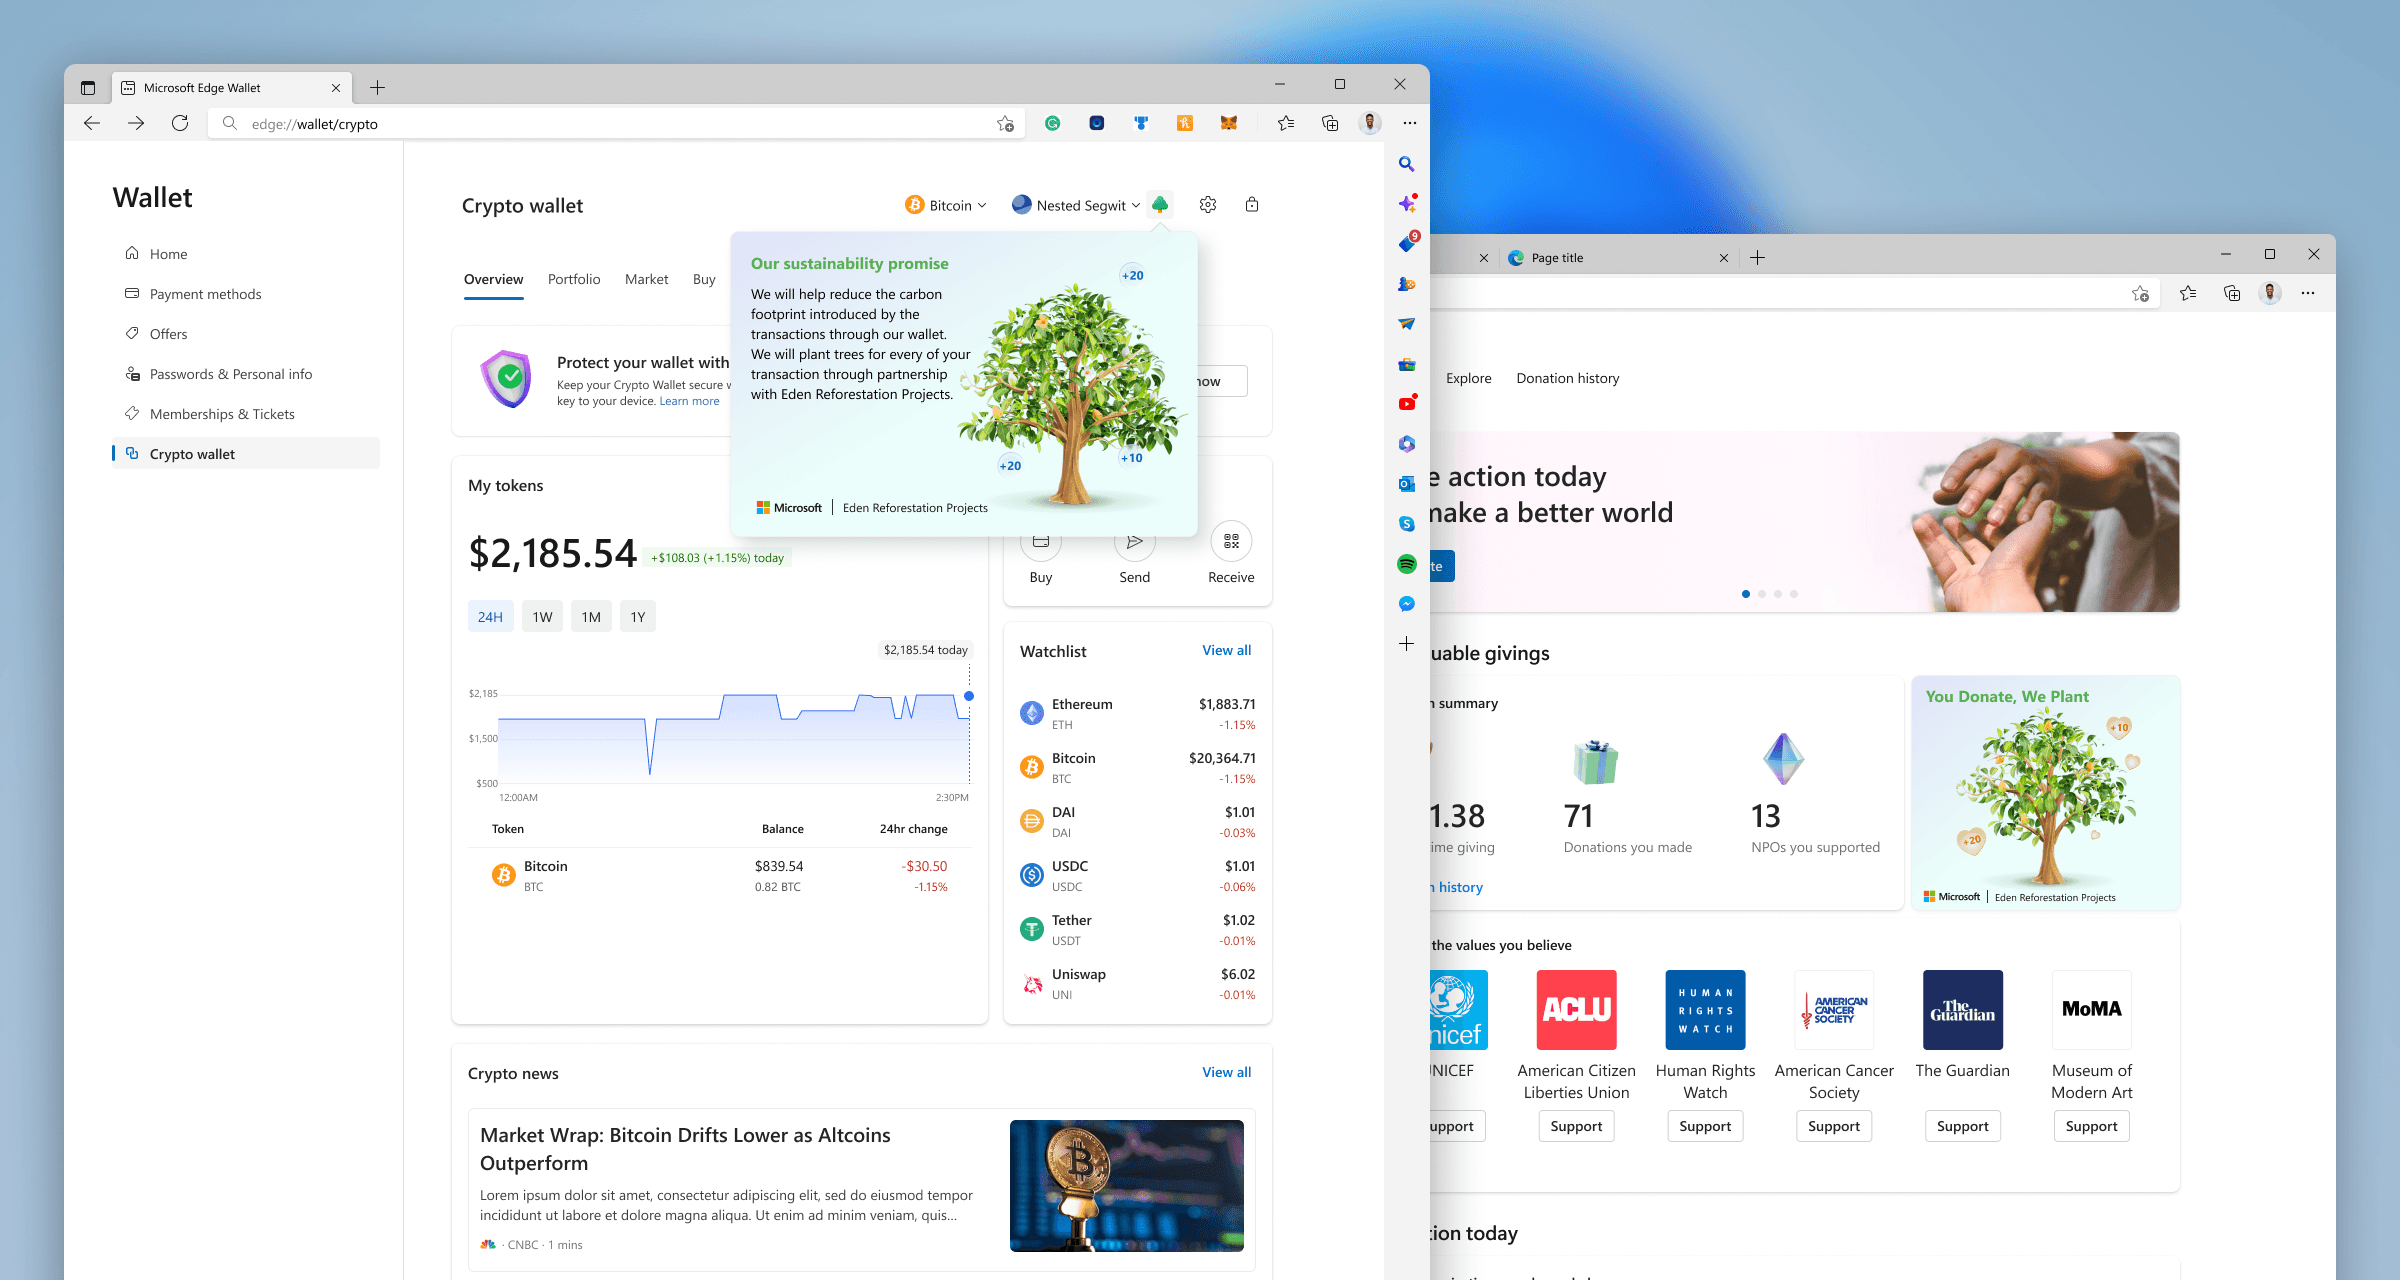The width and height of the screenshot is (2400, 1280).
Task: Click the MetaMask fox extension icon
Action: [1229, 123]
